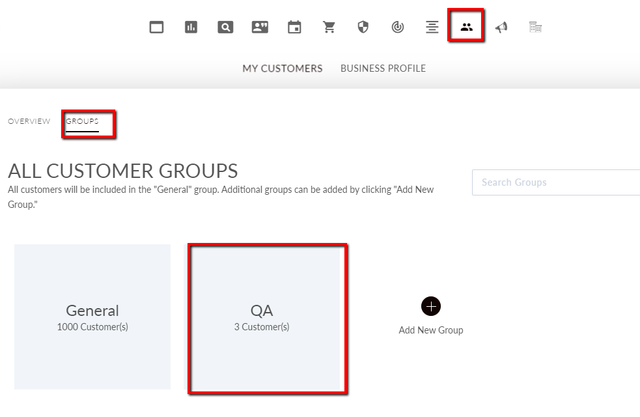The width and height of the screenshot is (640, 417).
Task: Open the radar target icon
Action: pos(398,27)
